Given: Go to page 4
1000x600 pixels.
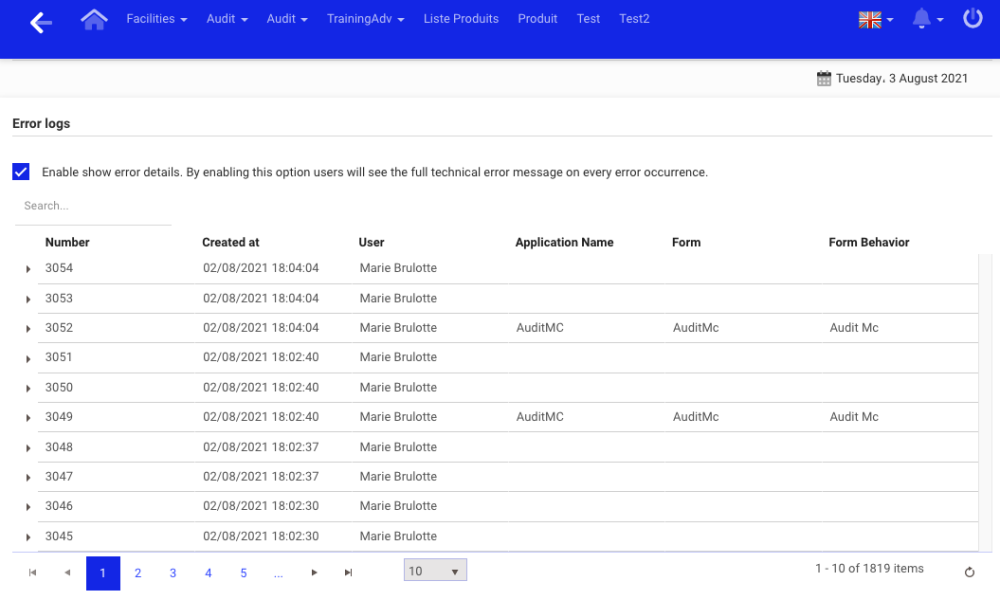Looking at the screenshot, I should (x=208, y=573).
